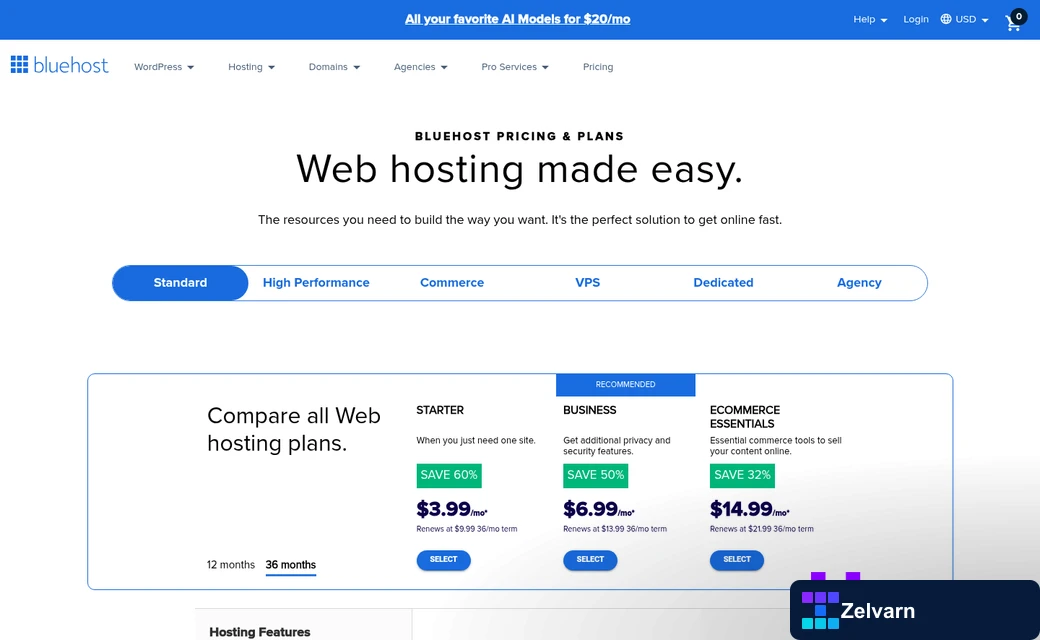Switch to the VPS tab
This screenshot has height=640, width=1040.
[587, 283]
